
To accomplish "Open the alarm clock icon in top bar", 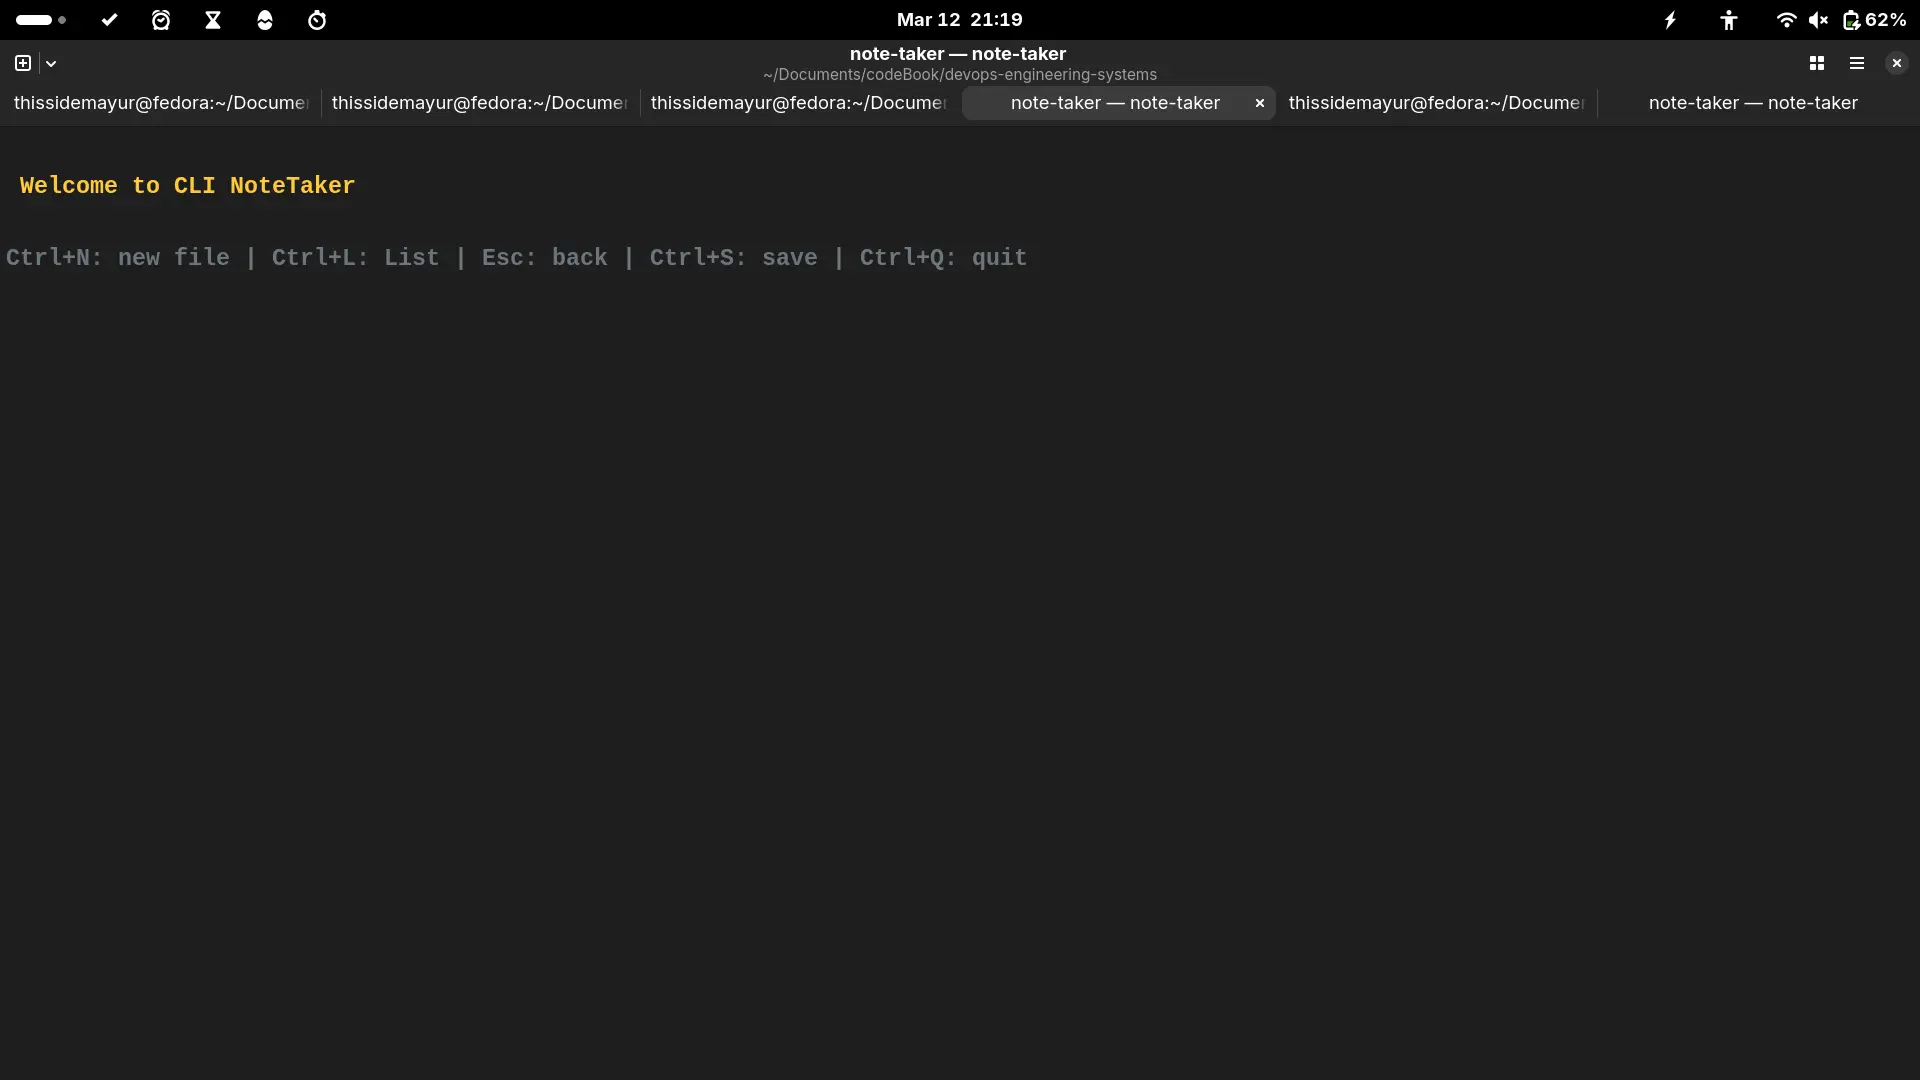I will click(161, 20).
